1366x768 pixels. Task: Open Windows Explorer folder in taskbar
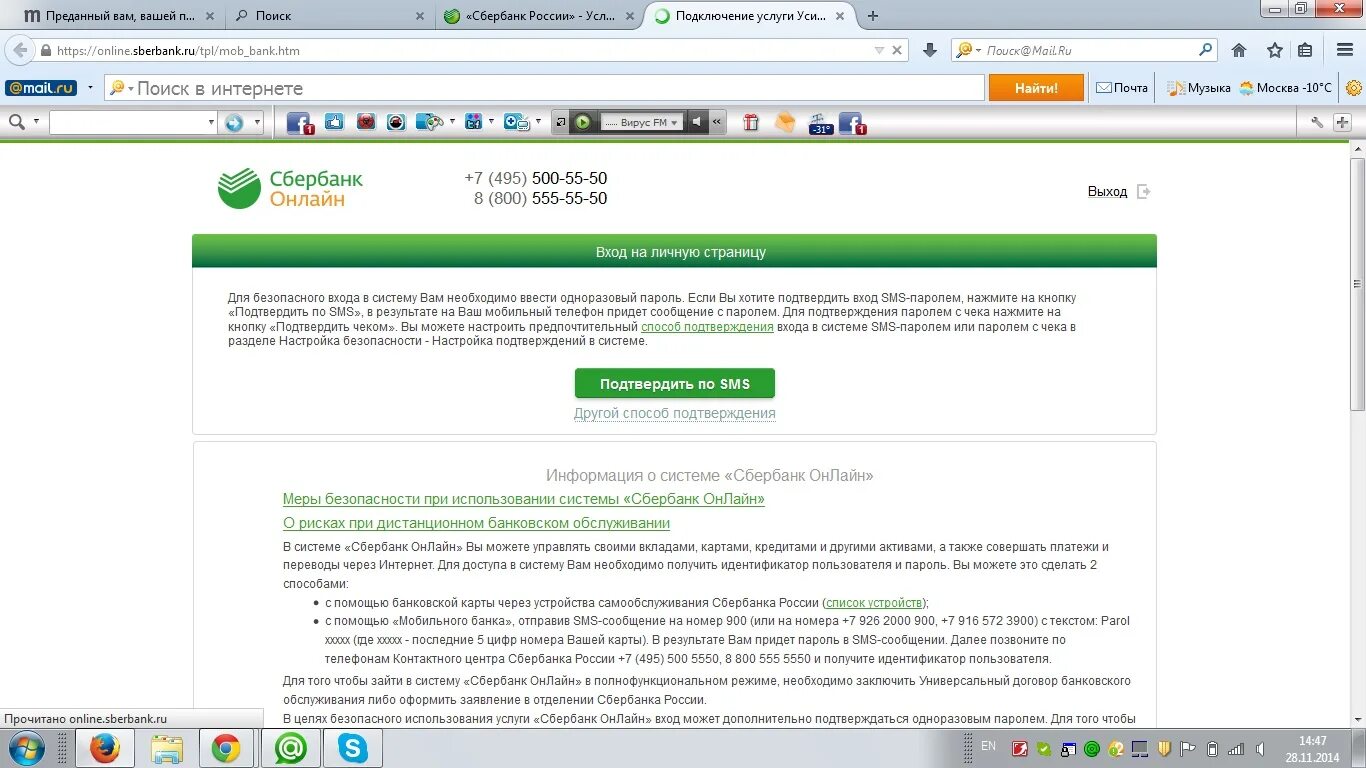[x=167, y=748]
